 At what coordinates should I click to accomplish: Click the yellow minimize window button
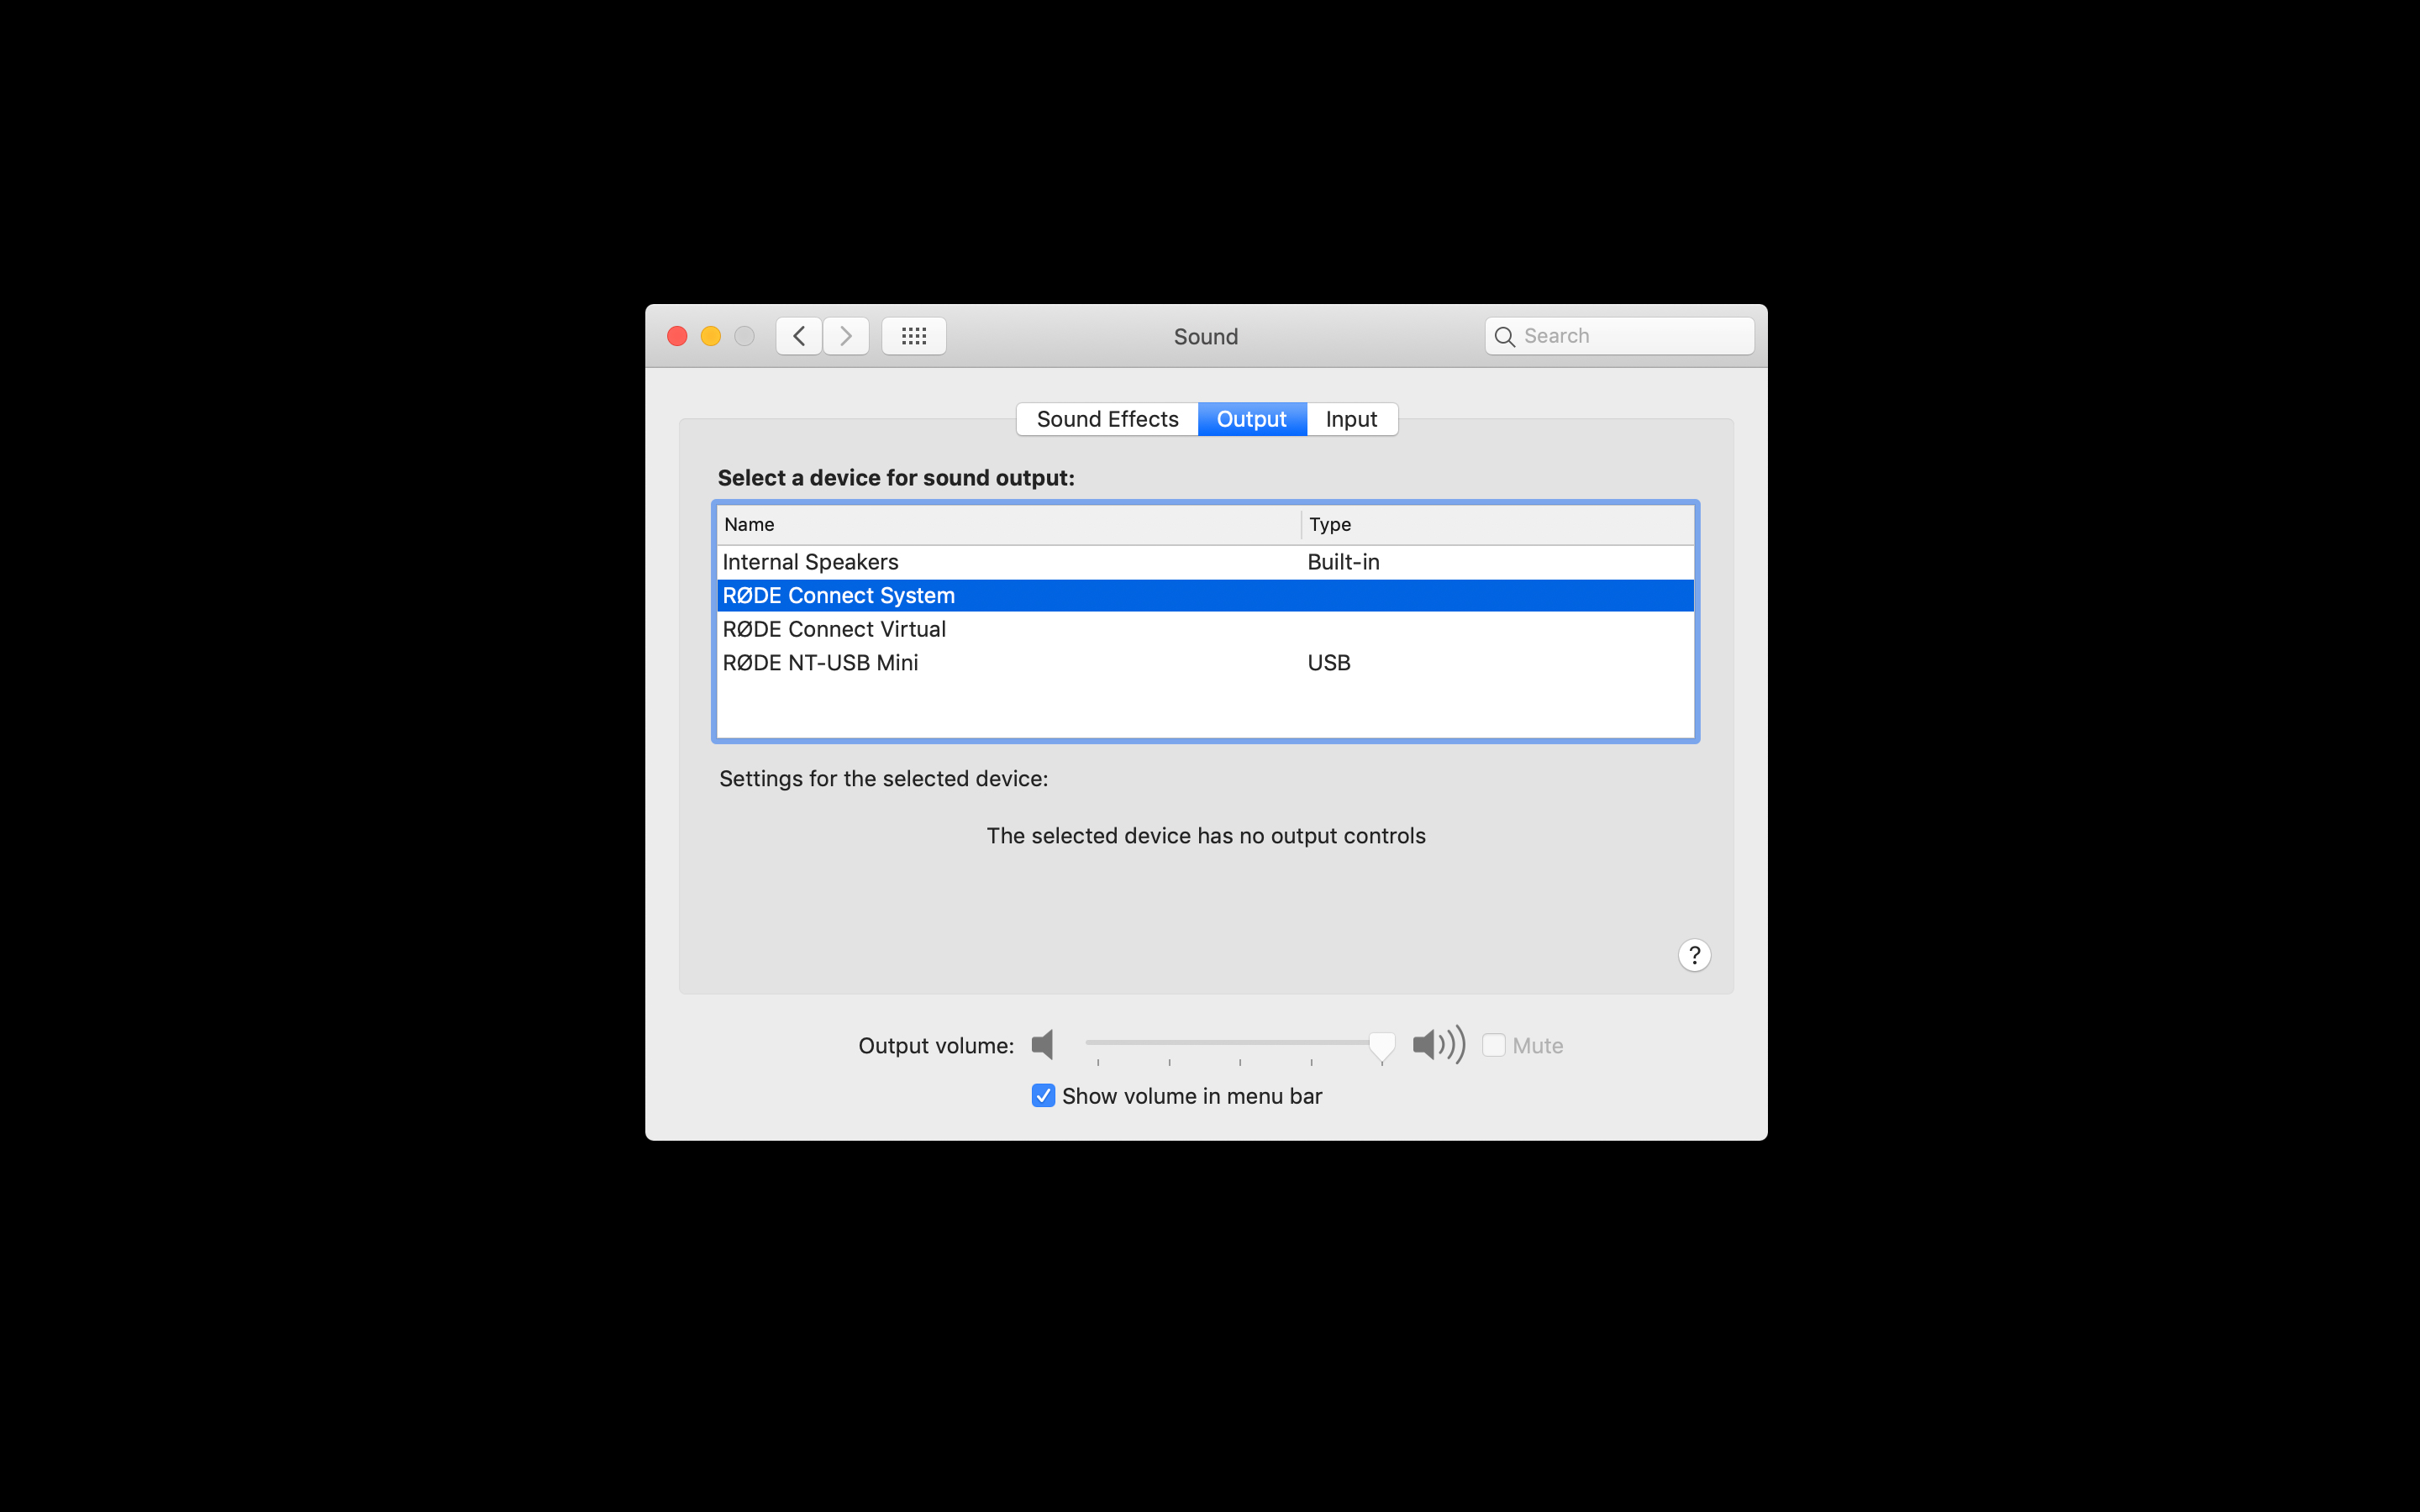coord(711,336)
